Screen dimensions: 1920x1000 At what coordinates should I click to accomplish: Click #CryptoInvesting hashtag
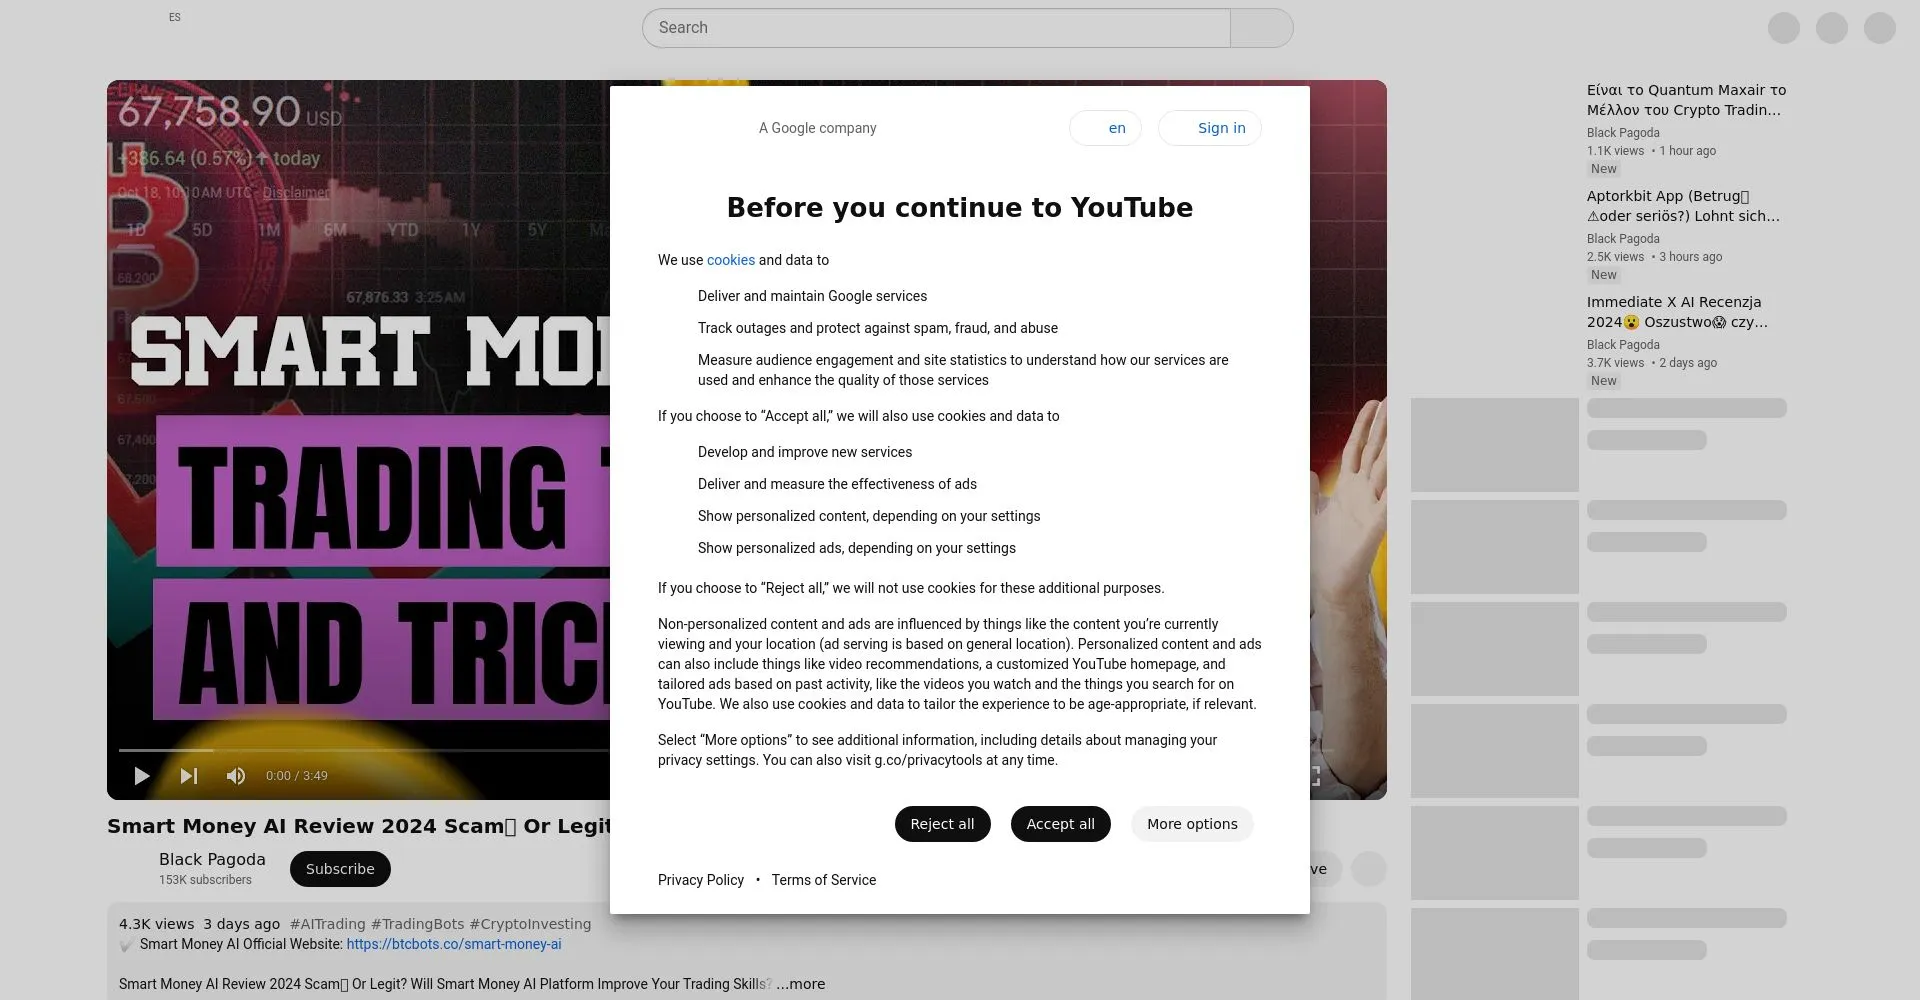(x=530, y=924)
